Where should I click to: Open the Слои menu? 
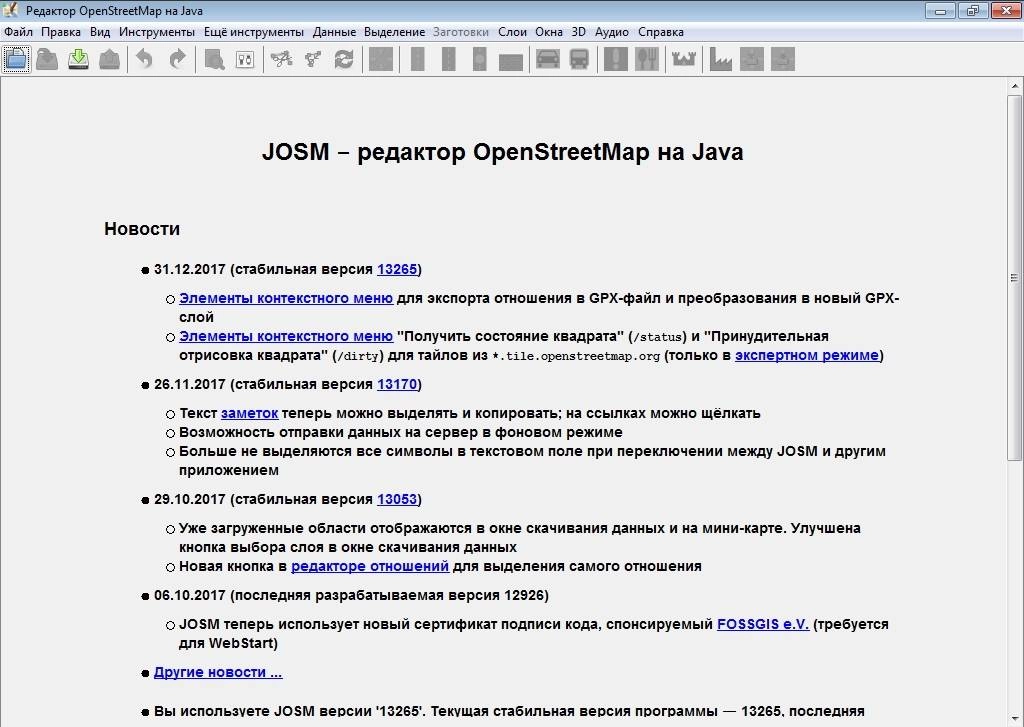pos(512,32)
